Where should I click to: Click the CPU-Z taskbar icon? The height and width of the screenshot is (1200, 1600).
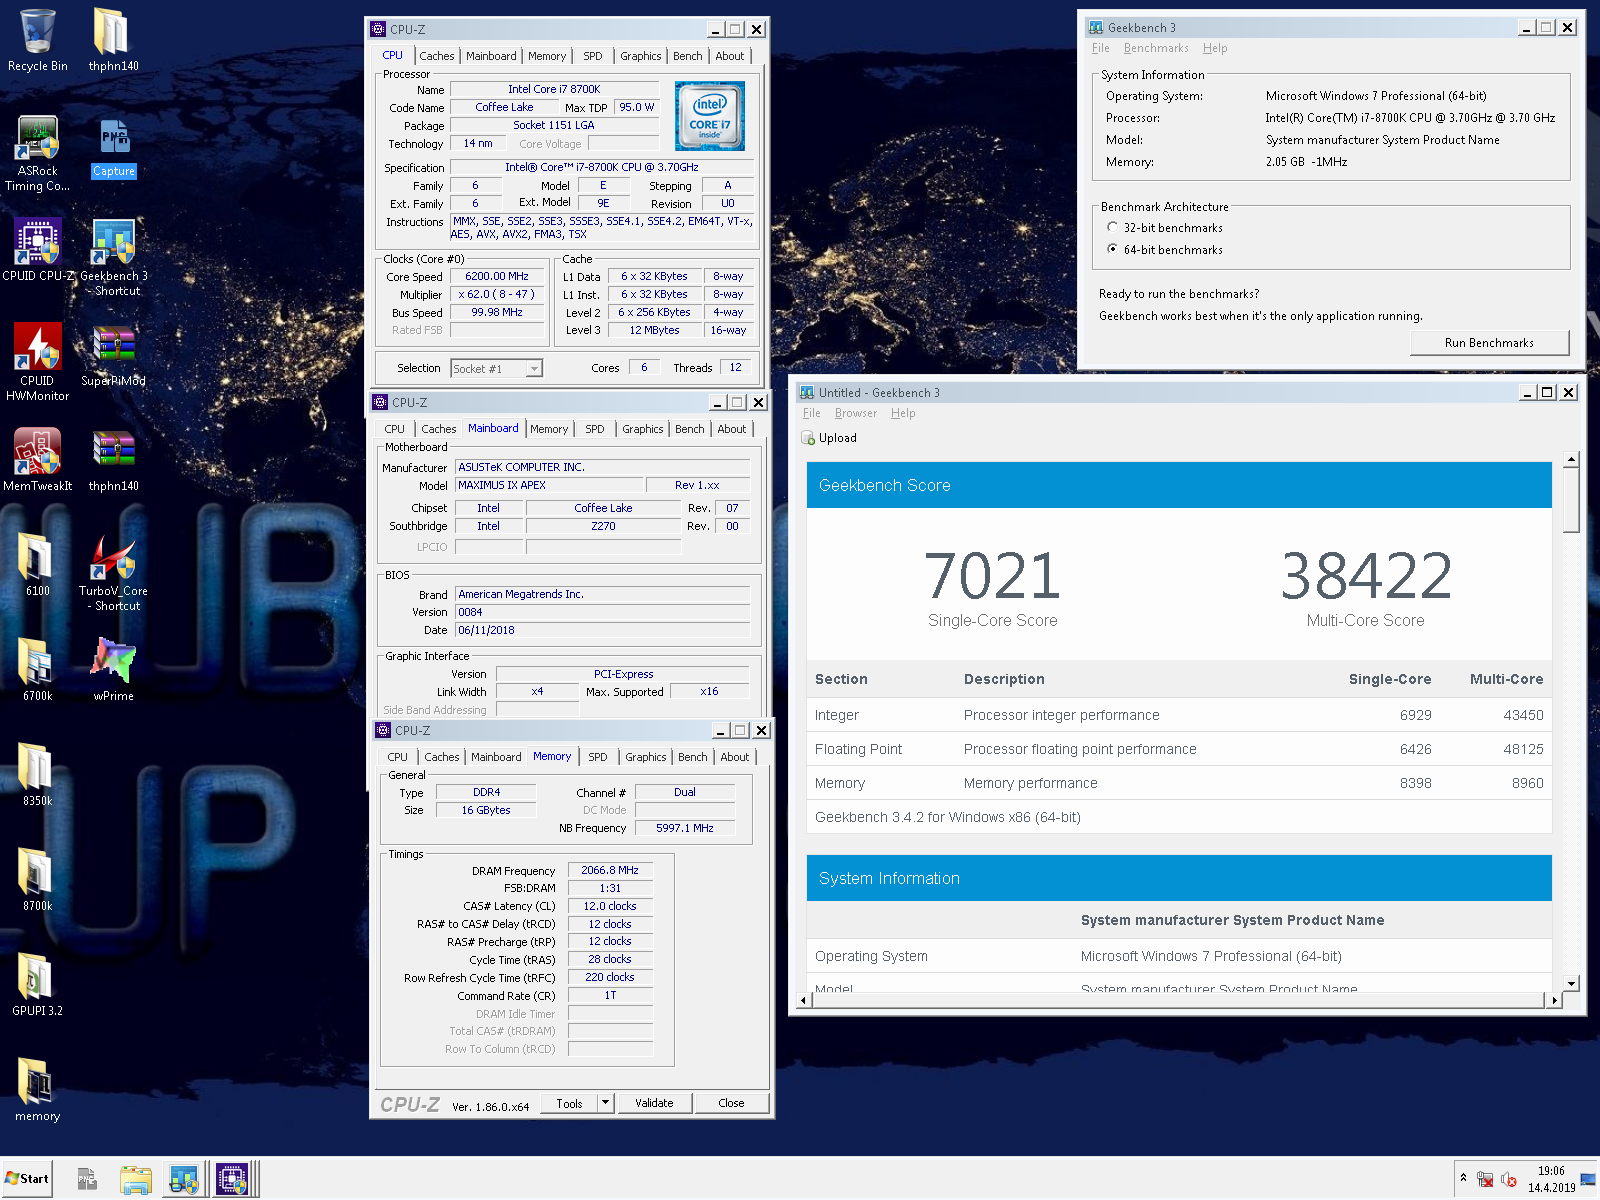point(232,1180)
